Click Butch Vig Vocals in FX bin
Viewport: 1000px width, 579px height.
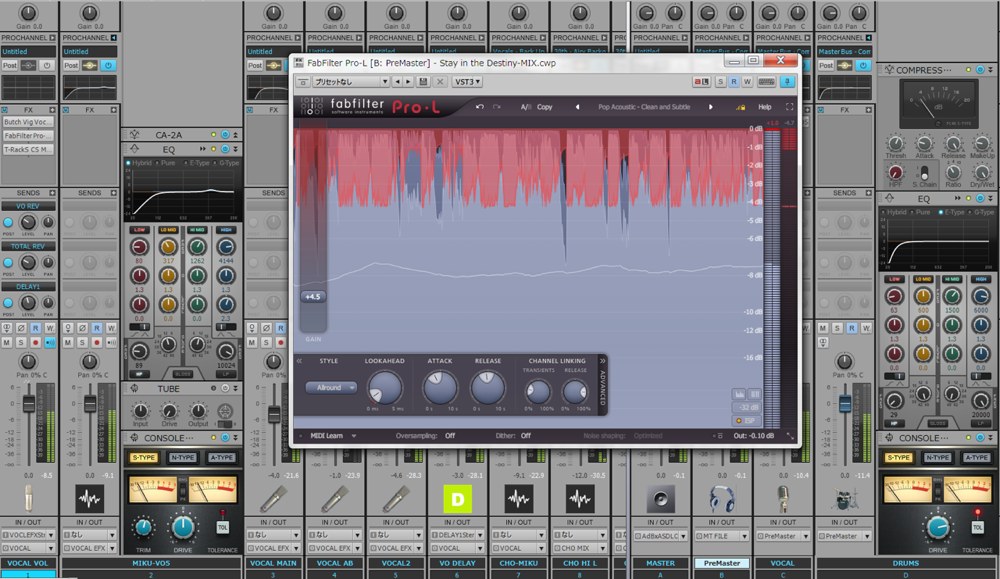pyautogui.click(x=28, y=122)
